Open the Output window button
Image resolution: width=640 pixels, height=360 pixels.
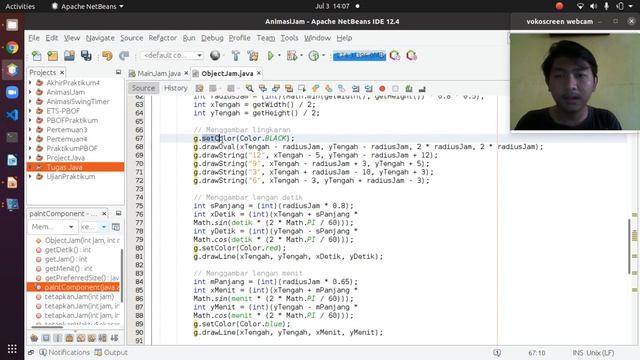click(x=111, y=352)
